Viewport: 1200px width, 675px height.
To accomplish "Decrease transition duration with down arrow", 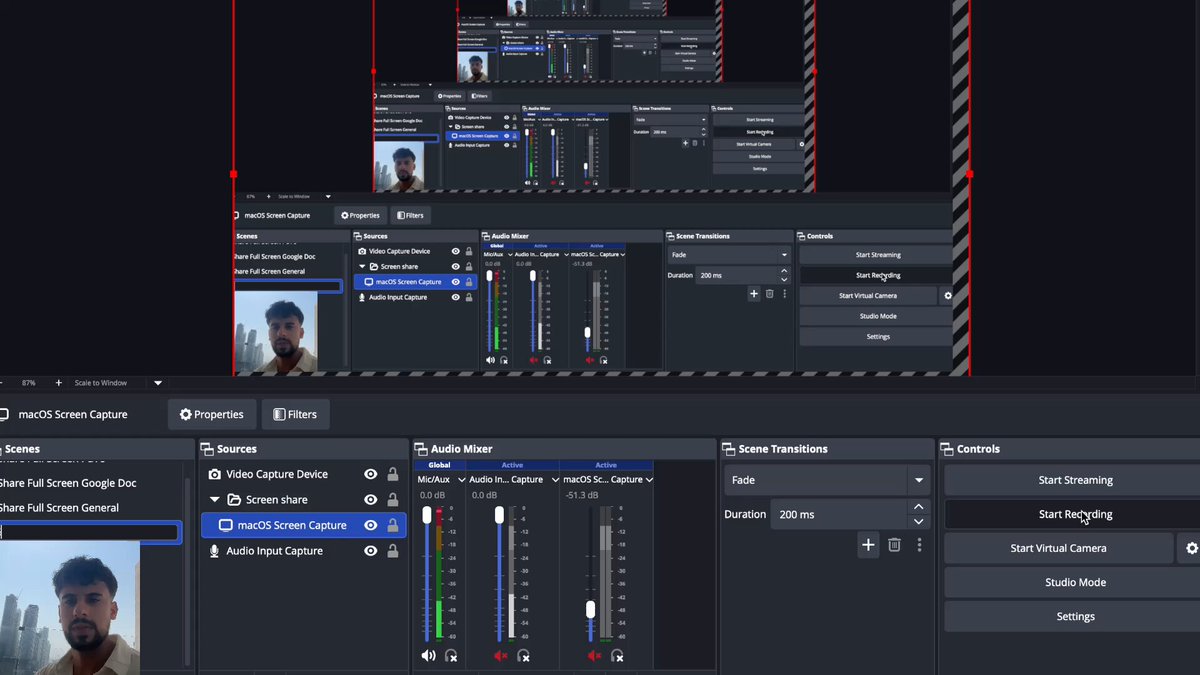I will pyautogui.click(x=918, y=522).
